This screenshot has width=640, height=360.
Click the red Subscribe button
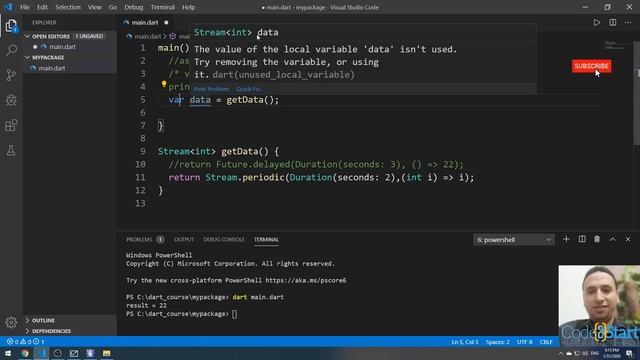[x=591, y=66]
